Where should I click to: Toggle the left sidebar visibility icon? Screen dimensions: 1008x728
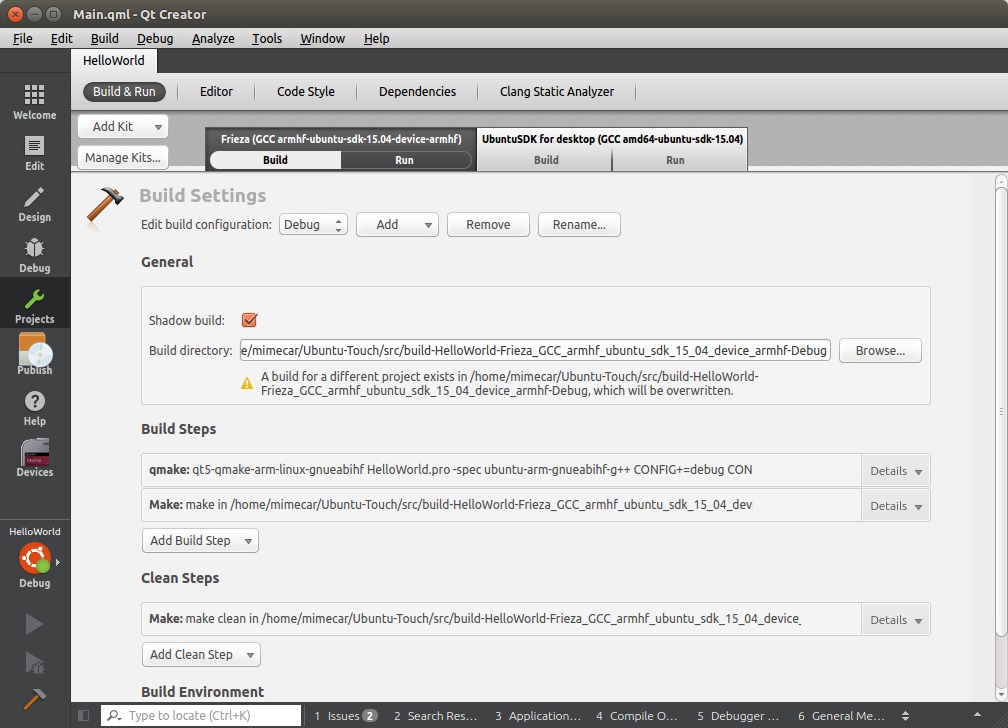[84, 715]
